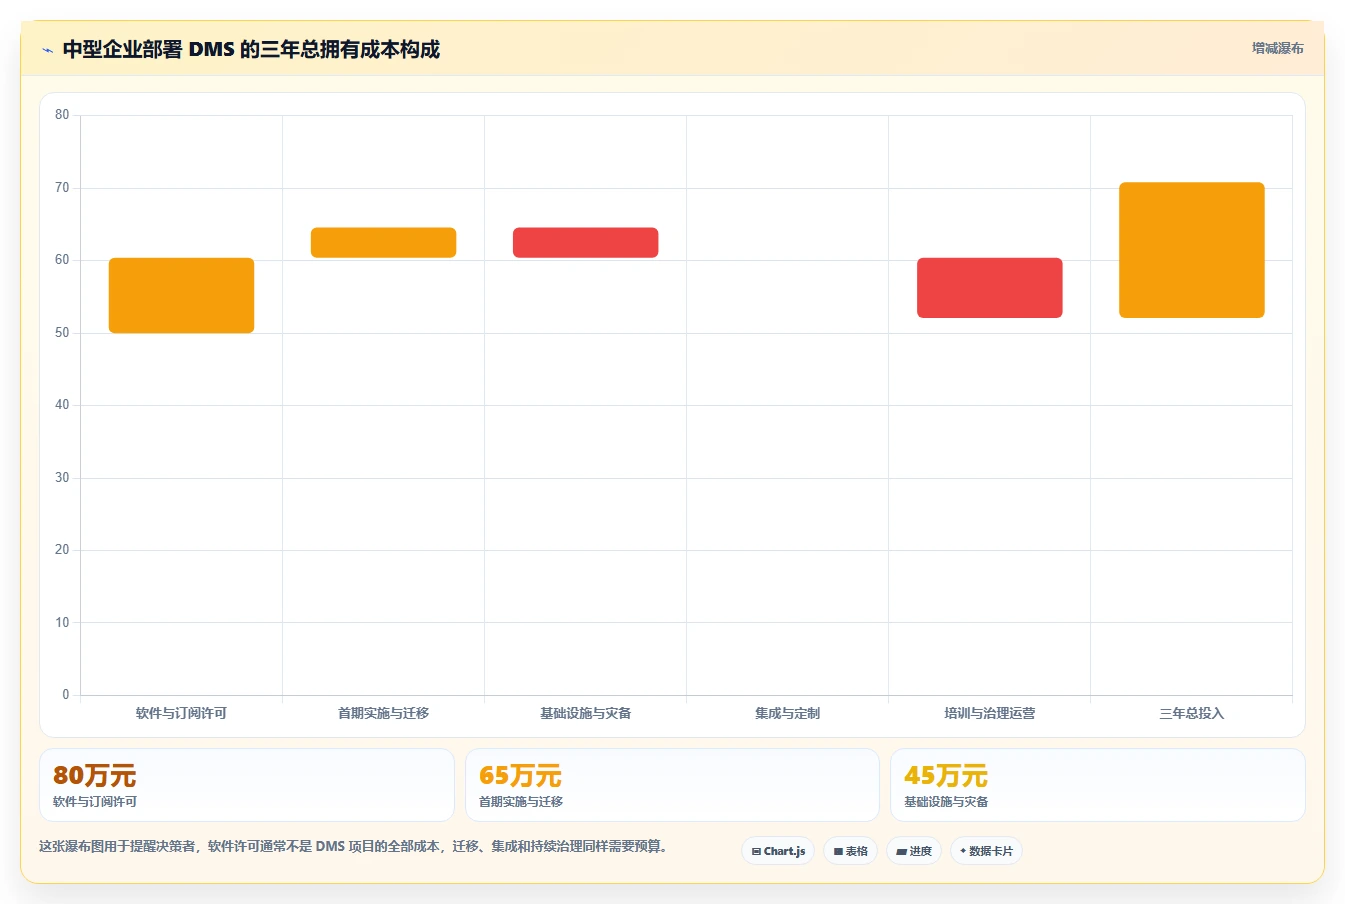
Task: Click the y-axis value 80
Action: pos(62,115)
